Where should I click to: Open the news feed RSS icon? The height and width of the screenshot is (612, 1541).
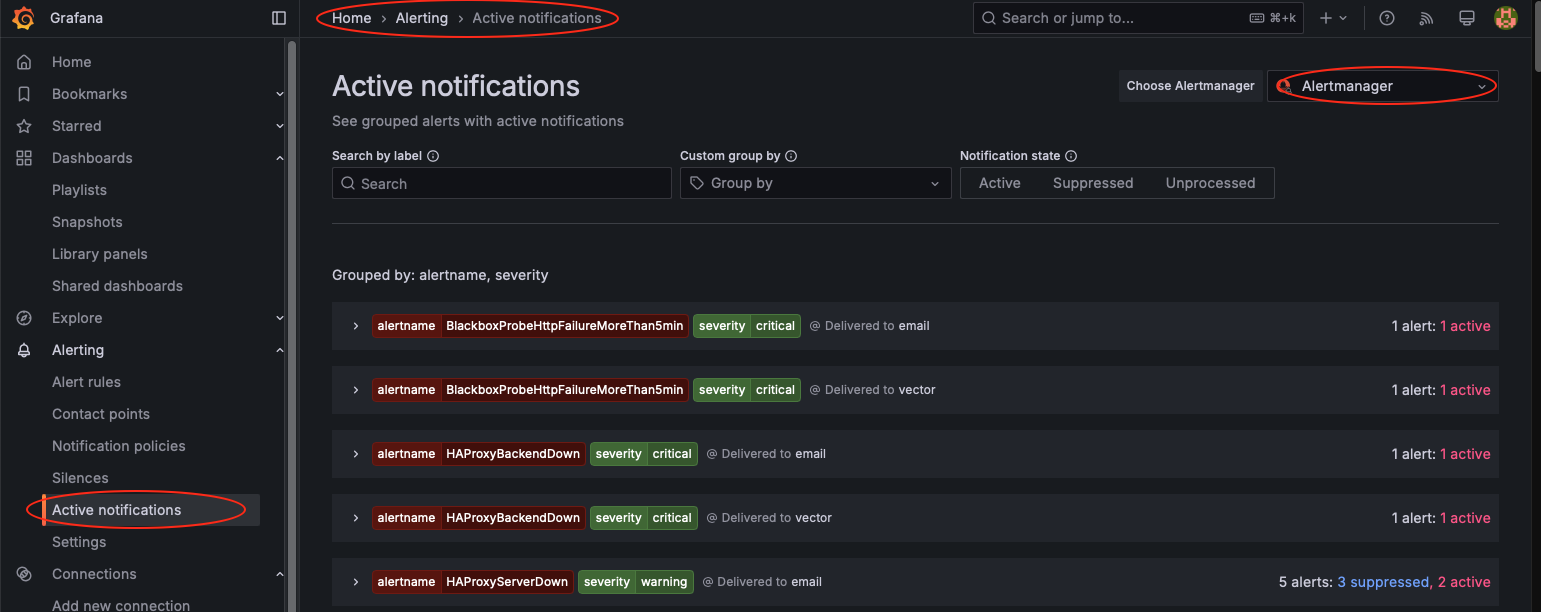[x=1427, y=18]
